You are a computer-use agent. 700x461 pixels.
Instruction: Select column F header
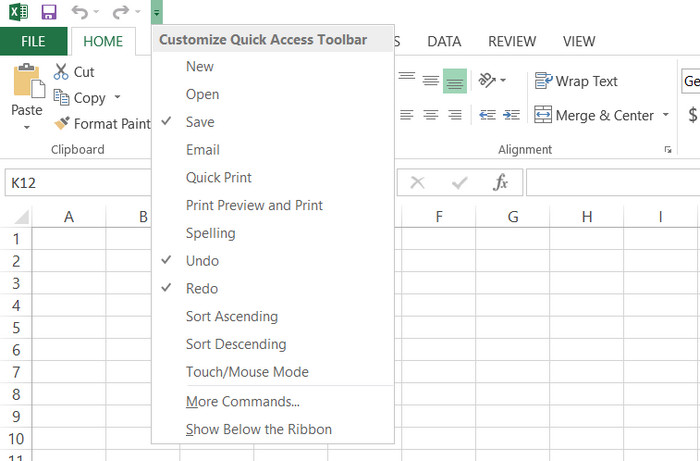439,216
